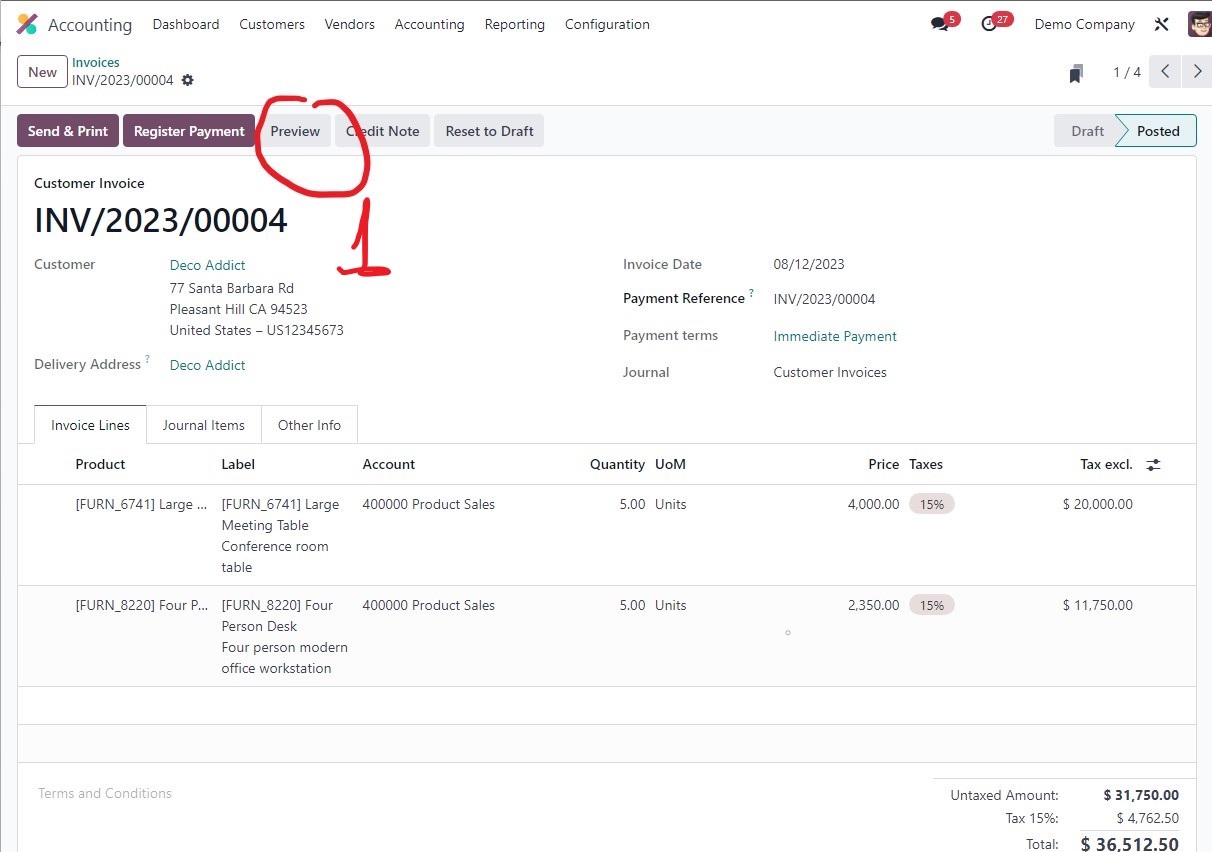Open developer tools crossed-wrench icon
The width and height of the screenshot is (1212, 852).
click(1161, 23)
